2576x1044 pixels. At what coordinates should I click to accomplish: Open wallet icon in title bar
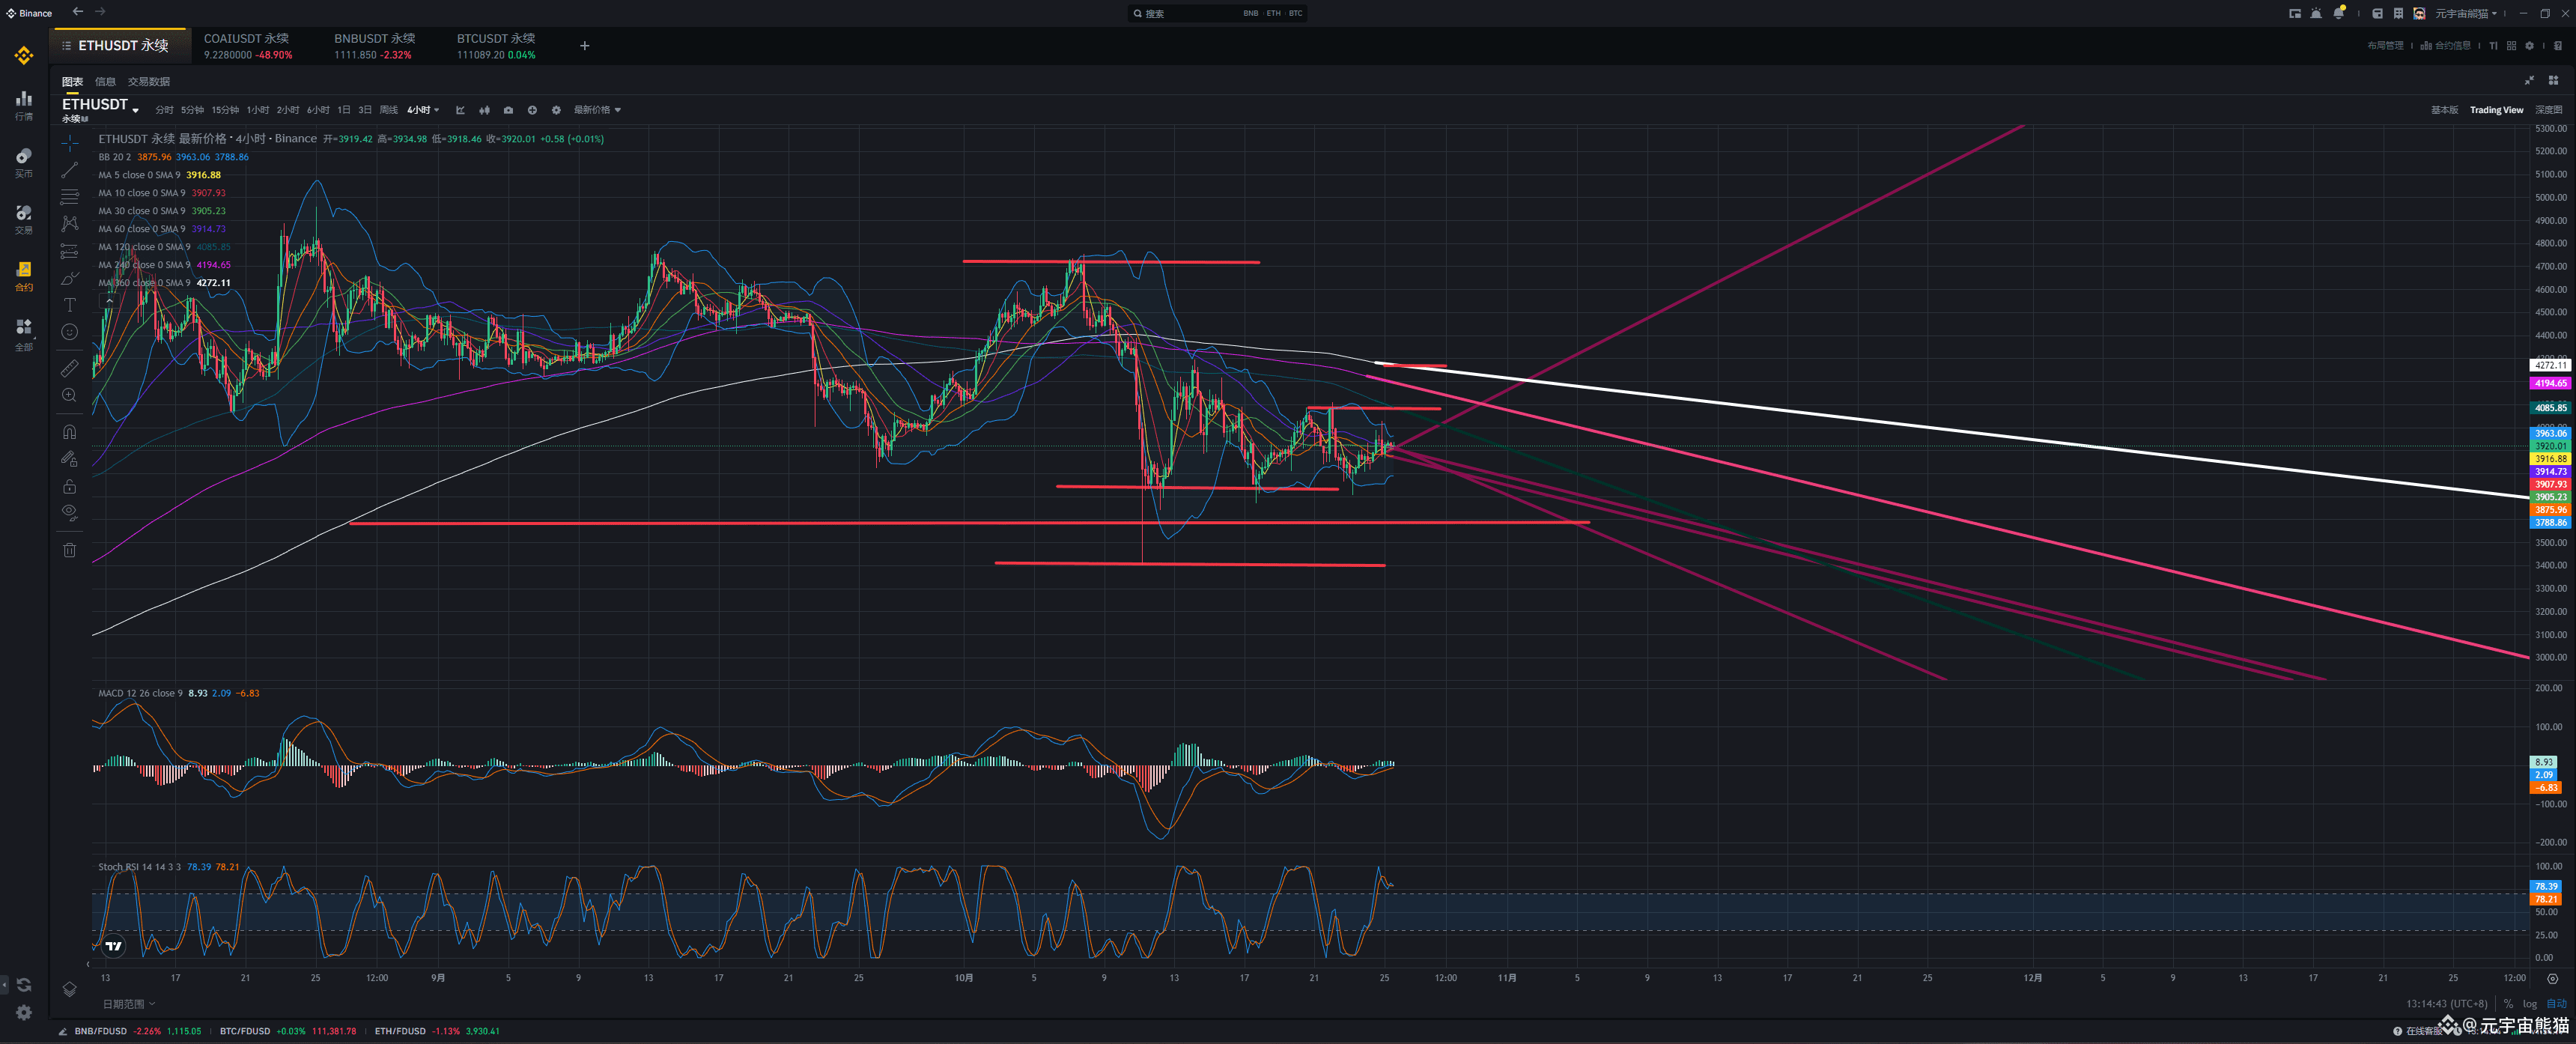click(2378, 13)
